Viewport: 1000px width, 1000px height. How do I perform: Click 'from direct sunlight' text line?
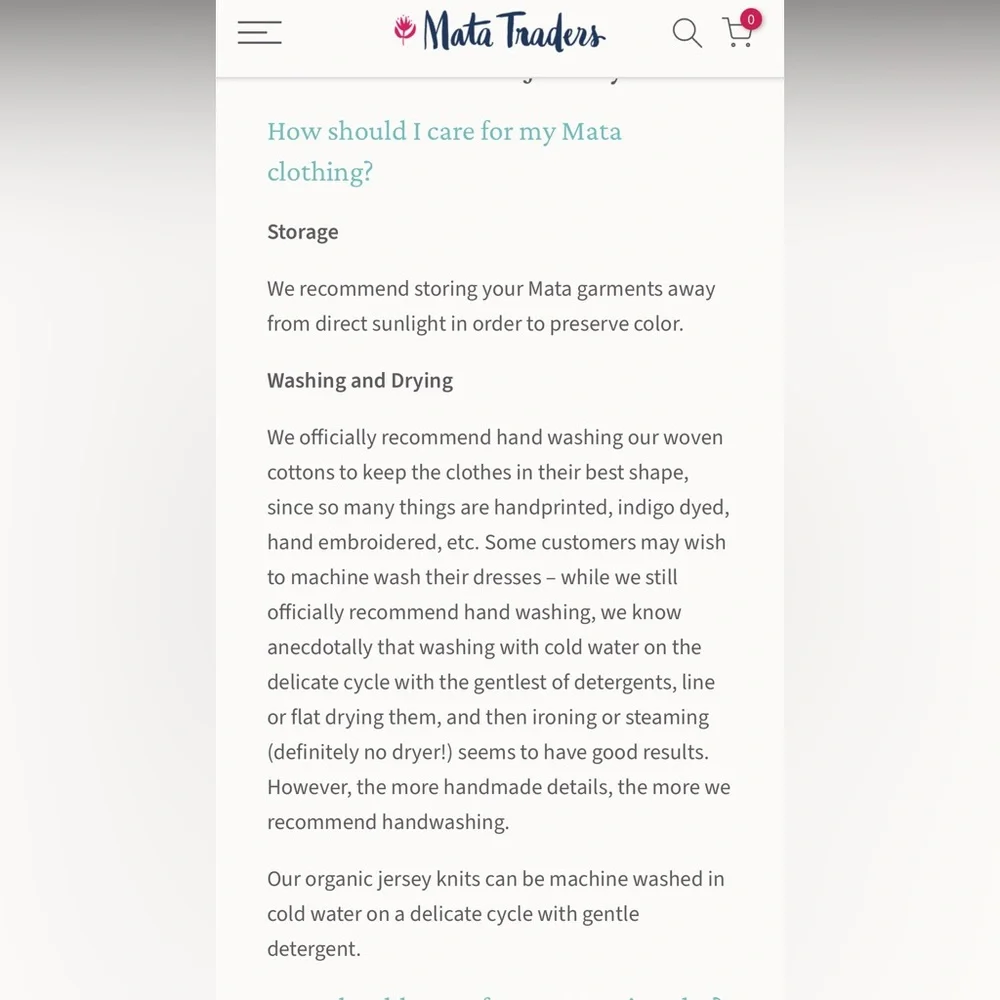tap(475, 324)
